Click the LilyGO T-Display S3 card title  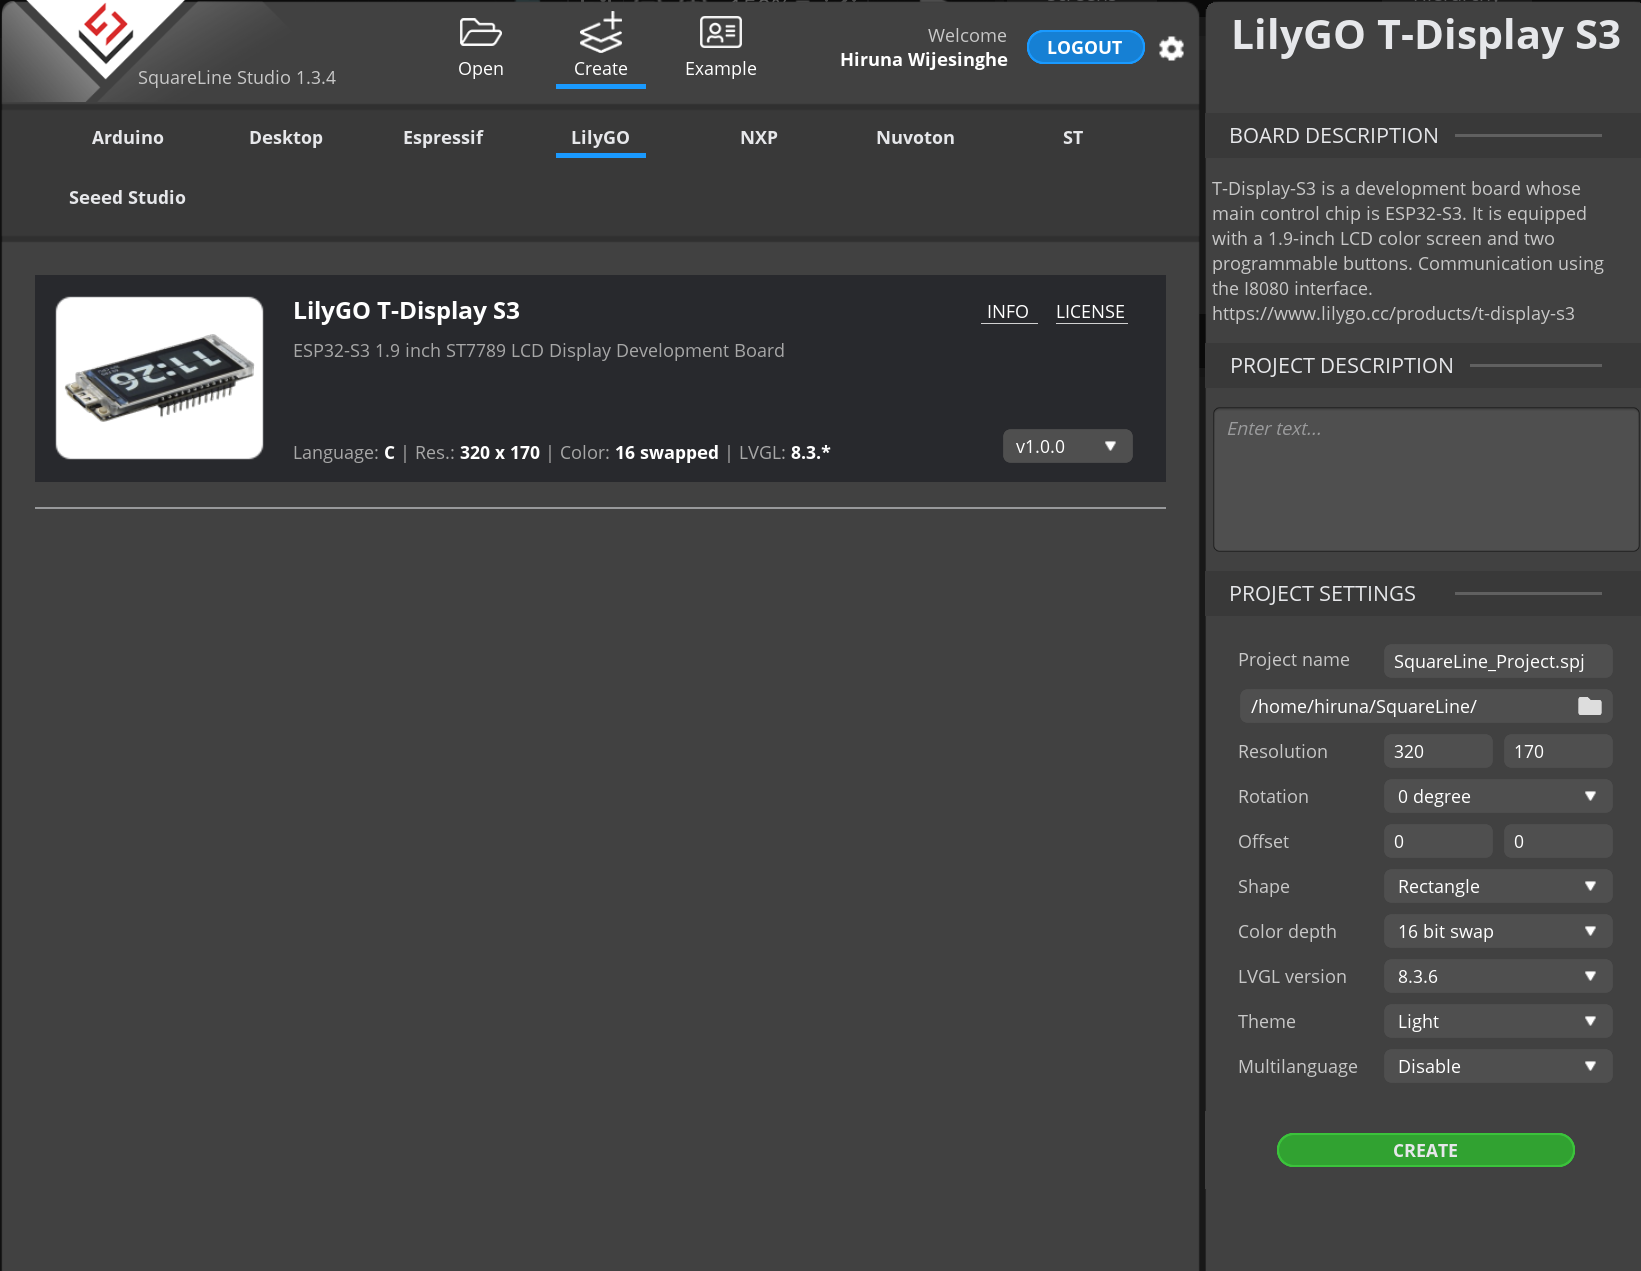pos(406,311)
